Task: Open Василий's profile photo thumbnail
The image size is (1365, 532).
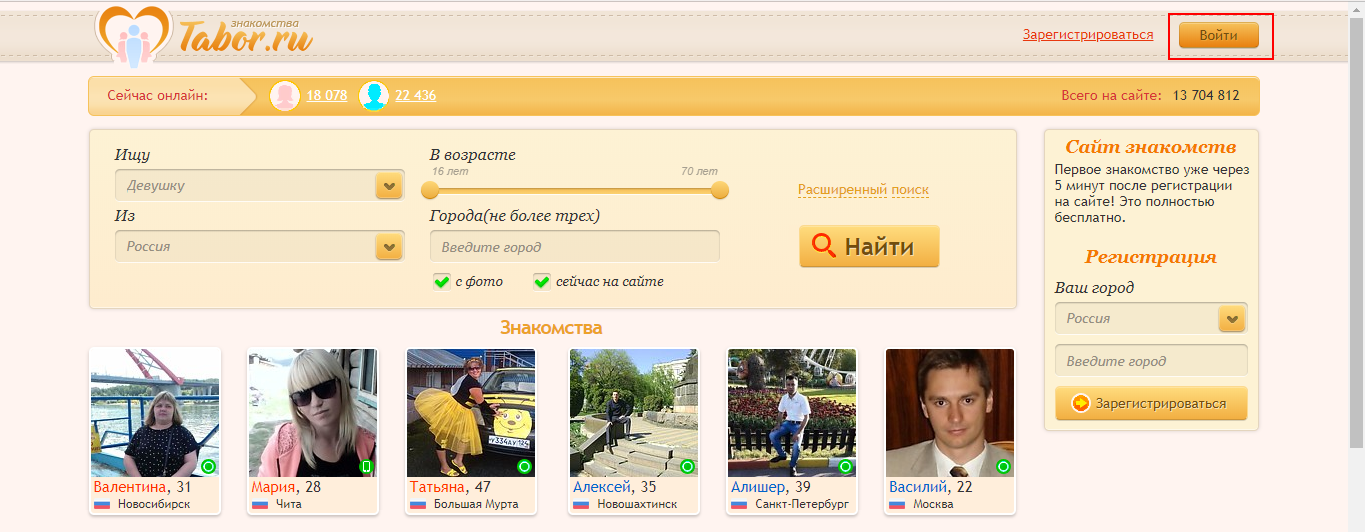Action: (x=950, y=412)
